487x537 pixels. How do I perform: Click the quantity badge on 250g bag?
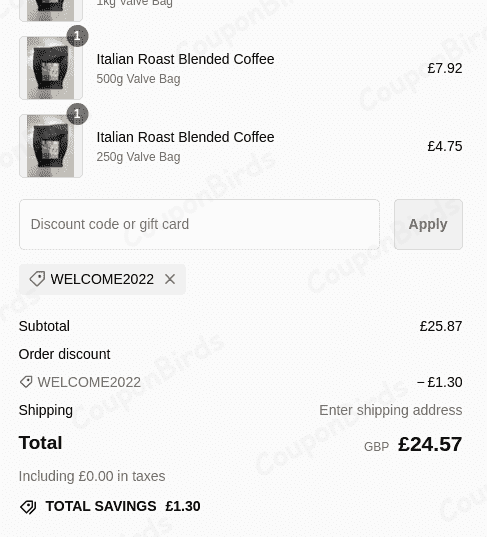(x=77, y=114)
